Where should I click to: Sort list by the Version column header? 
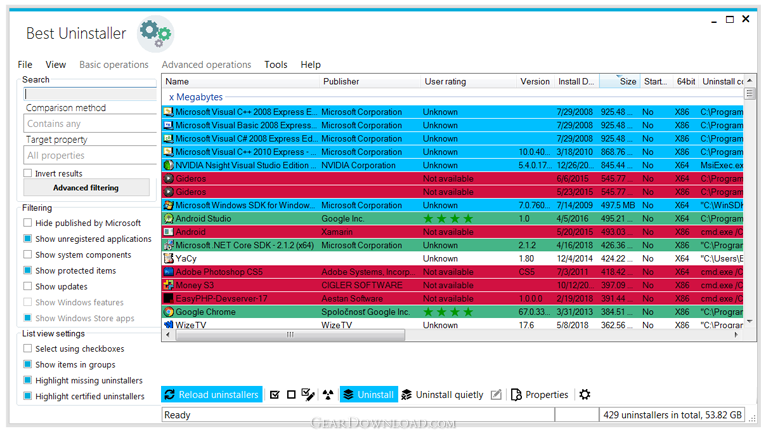point(535,81)
